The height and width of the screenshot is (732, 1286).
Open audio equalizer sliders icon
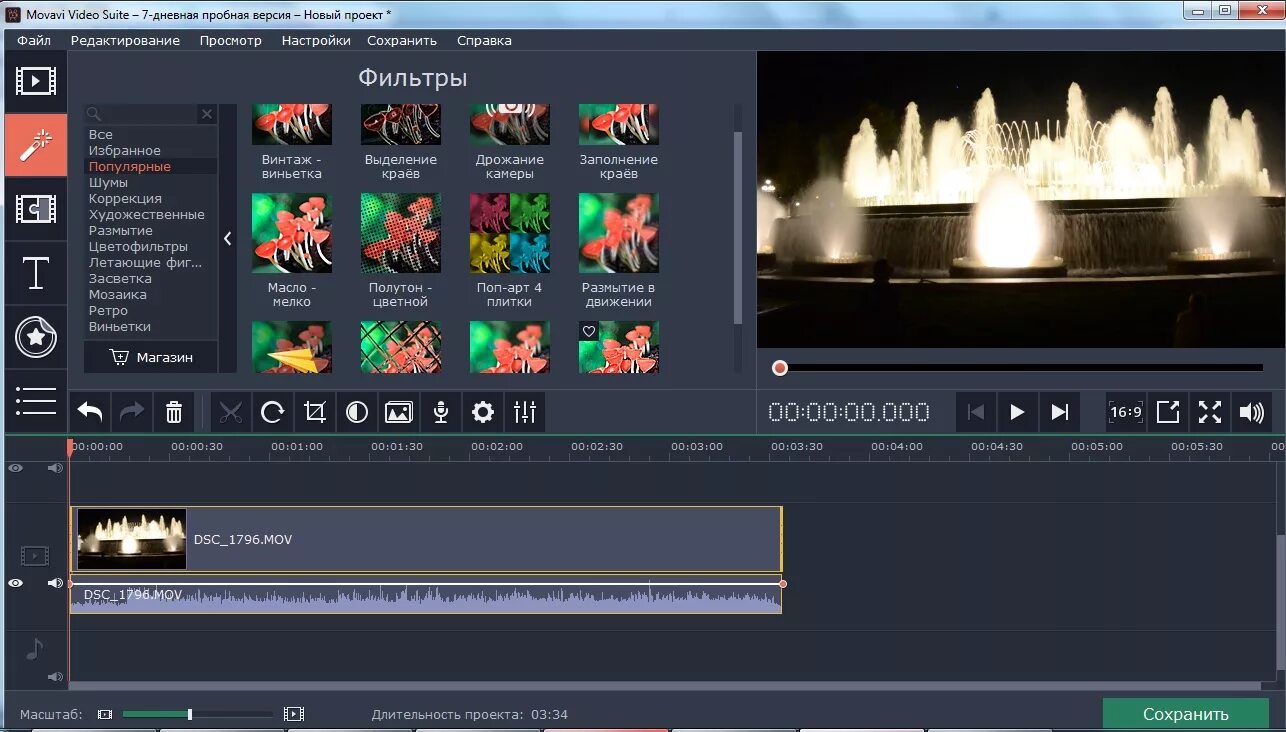click(525, 412)
